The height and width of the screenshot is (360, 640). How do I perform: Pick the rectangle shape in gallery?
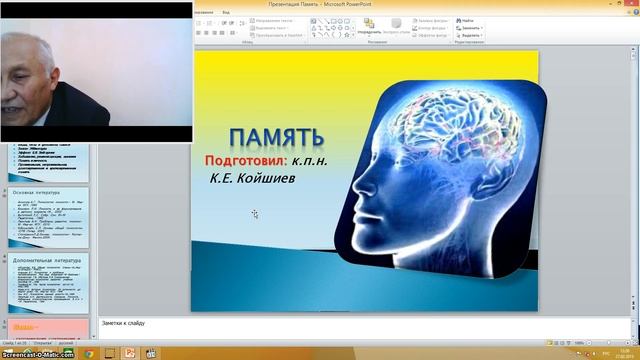(x=333, y=21)
